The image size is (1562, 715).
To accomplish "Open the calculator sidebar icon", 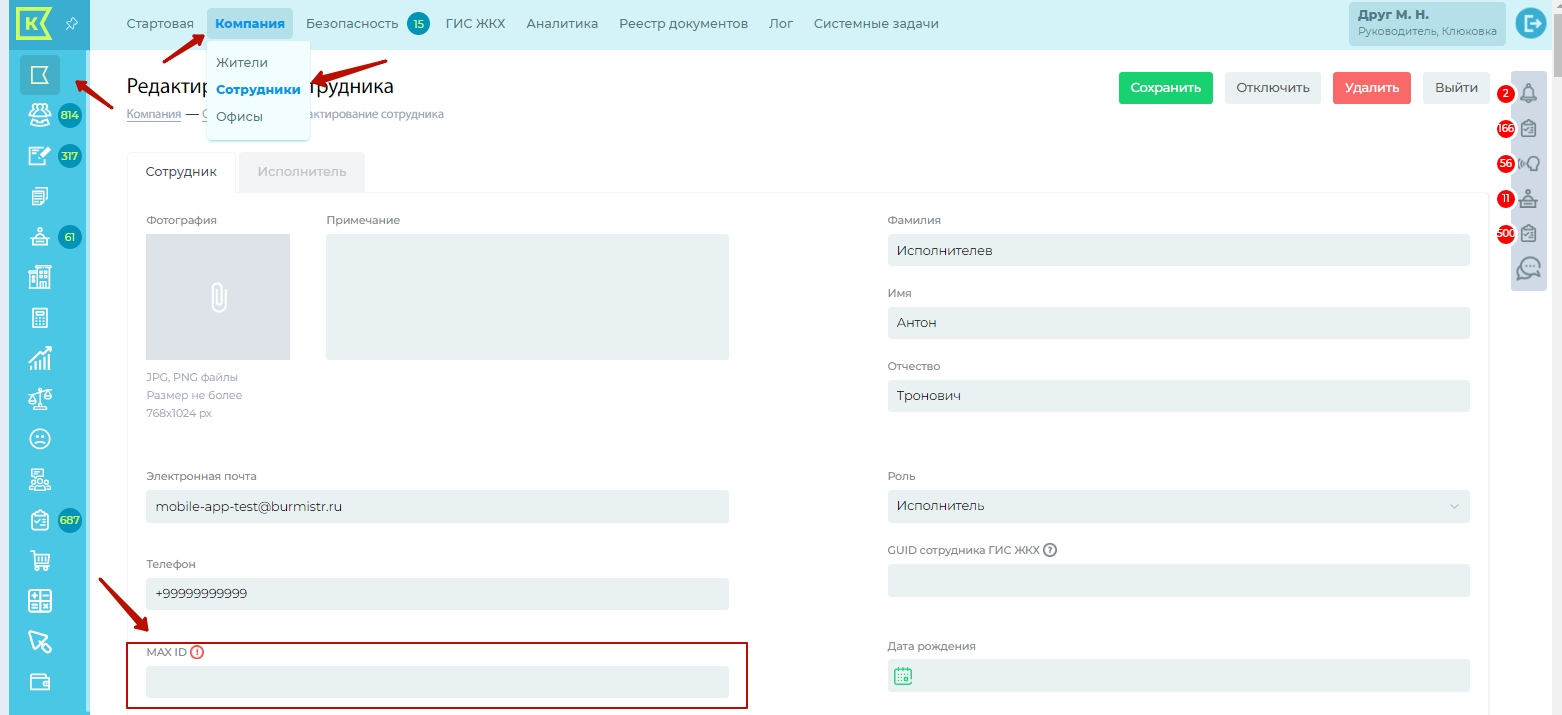I will [40, 318].
